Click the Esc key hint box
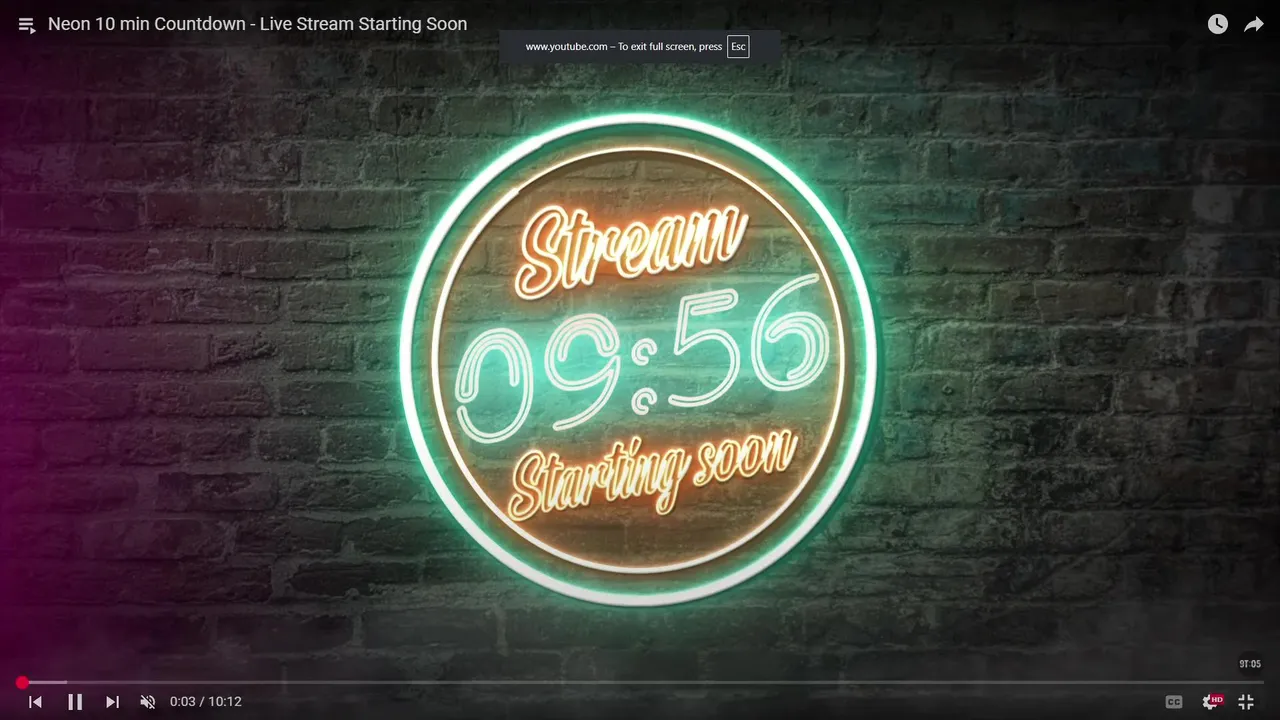 click(x=738, y=47)
